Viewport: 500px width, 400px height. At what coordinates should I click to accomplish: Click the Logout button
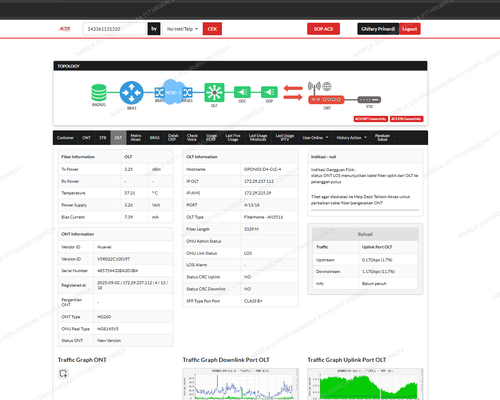click(410, 29)
